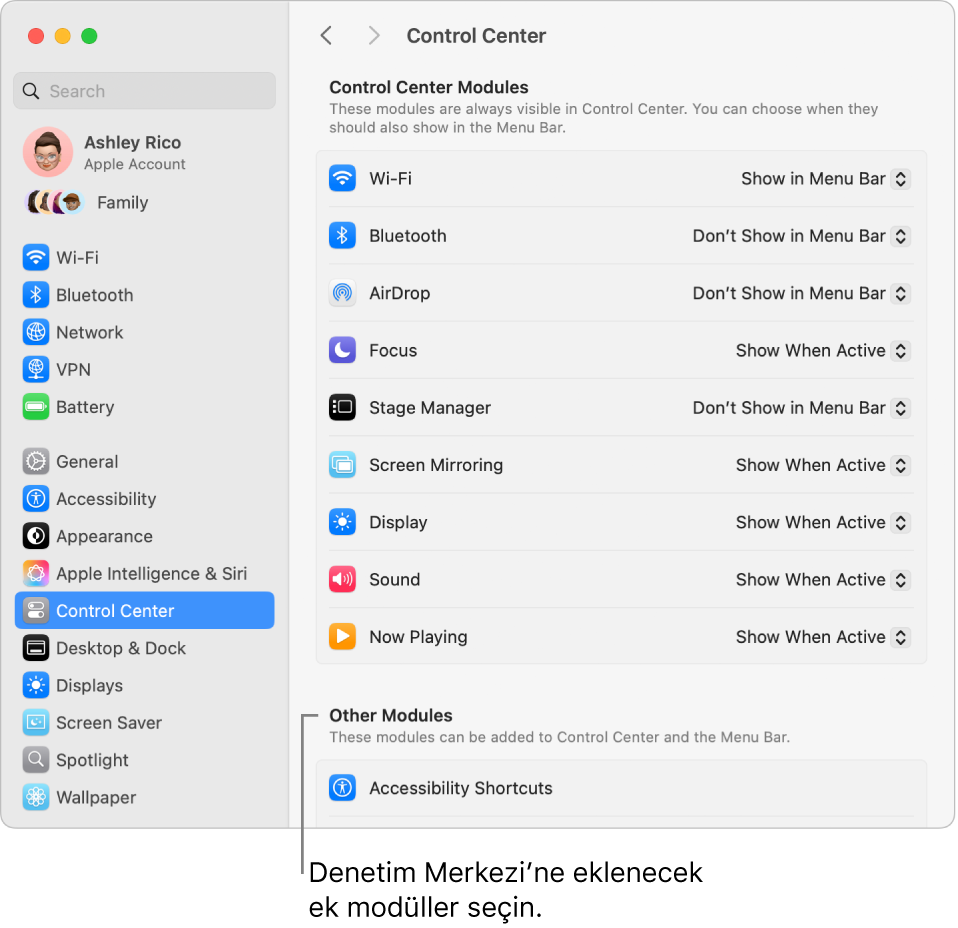The width and height of the screenshot is (958, 928).
Task: Click the Stage Manager row label
Action: pos(430,407)
